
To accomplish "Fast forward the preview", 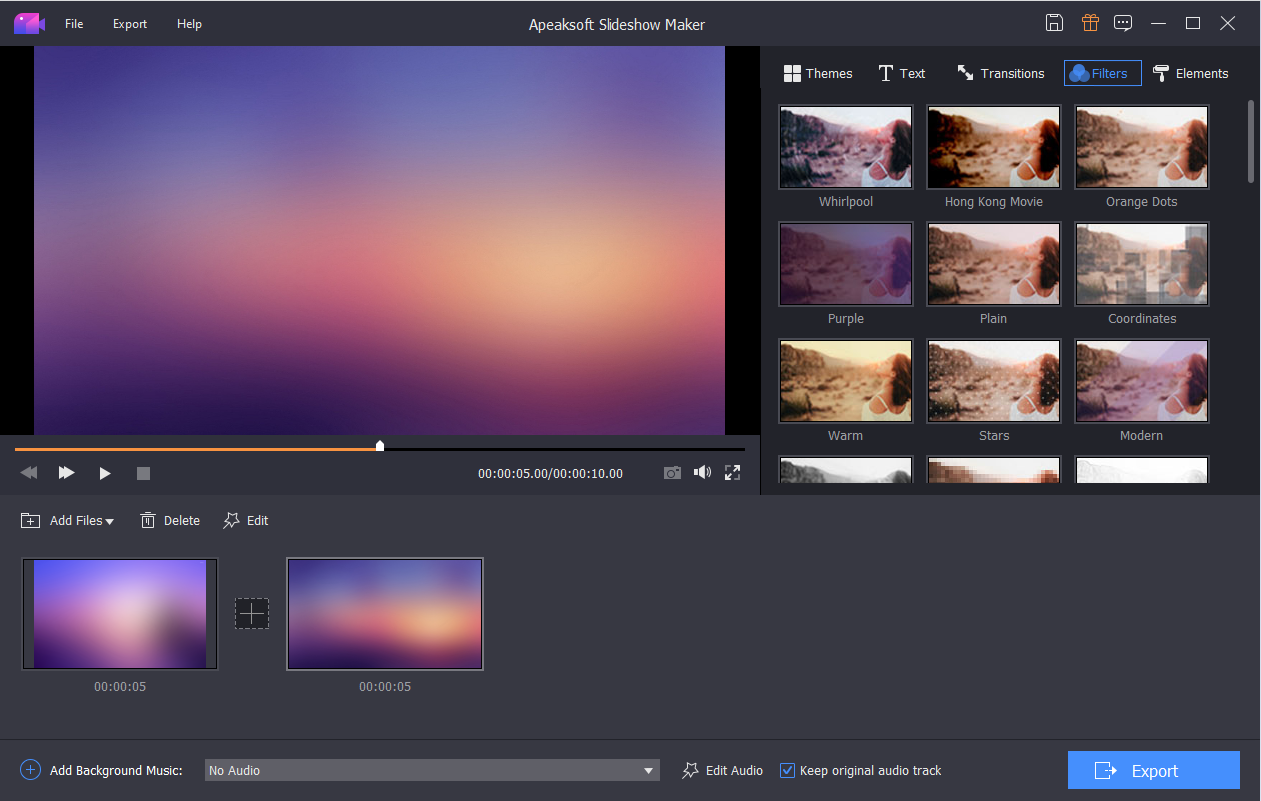I will click(67, 473).
